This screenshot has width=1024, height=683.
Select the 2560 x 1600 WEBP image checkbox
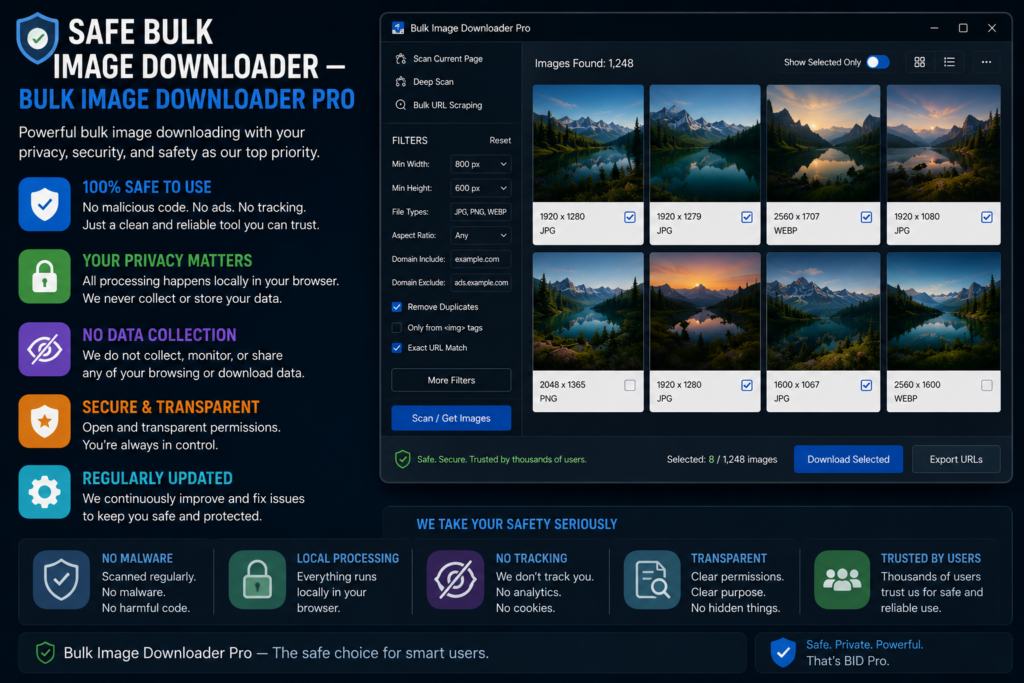pyautogui.click(x=987, y=385)
